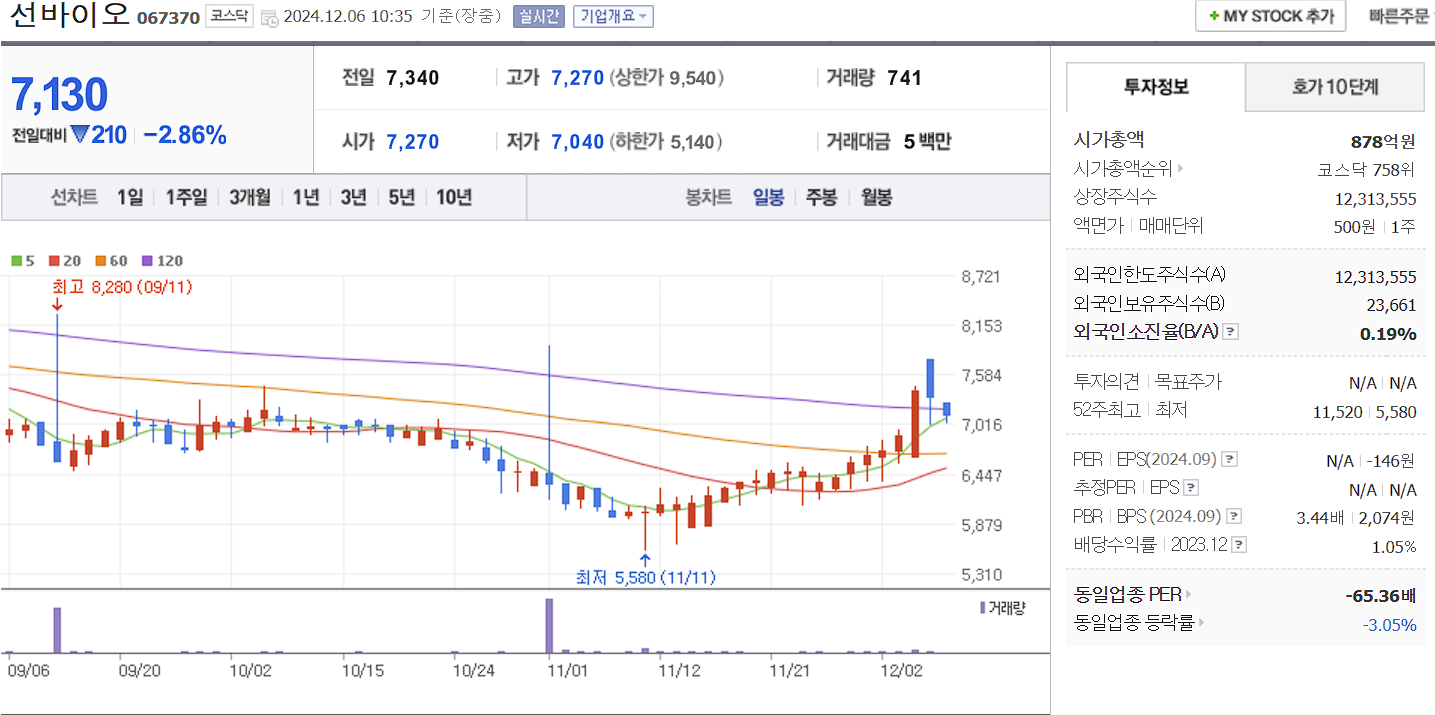
Task: Open the 시가총액순위 link
Action: pyautogui.click(x=1128, y=169)
